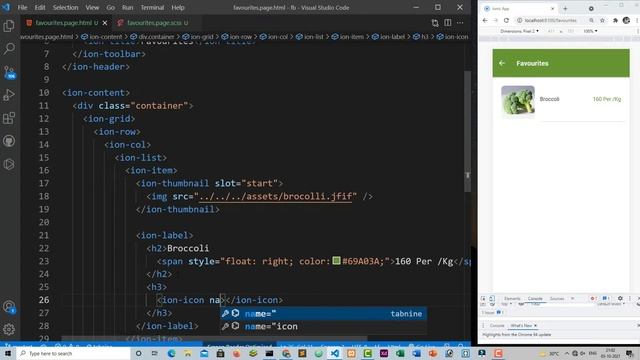Open Microsoft Edge from the taskbar
Image resolution: width=640 pixels, height=360 pixels.
[x=171, y=353]
